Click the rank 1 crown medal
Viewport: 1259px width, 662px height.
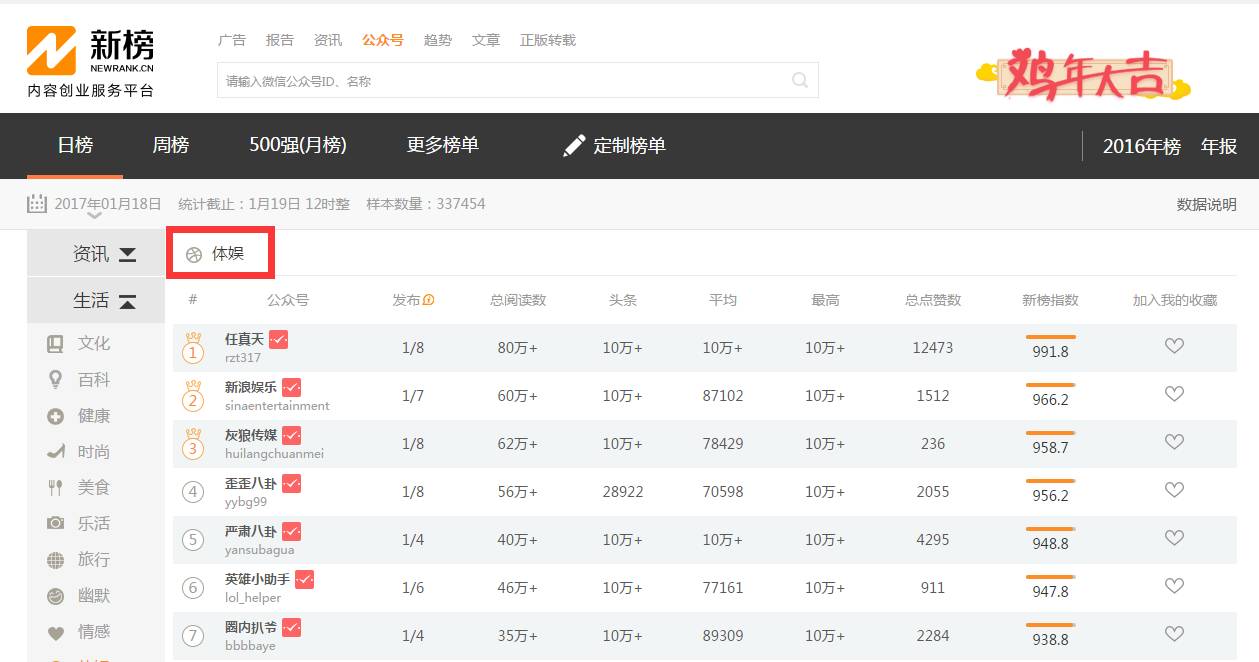[193, 348]
